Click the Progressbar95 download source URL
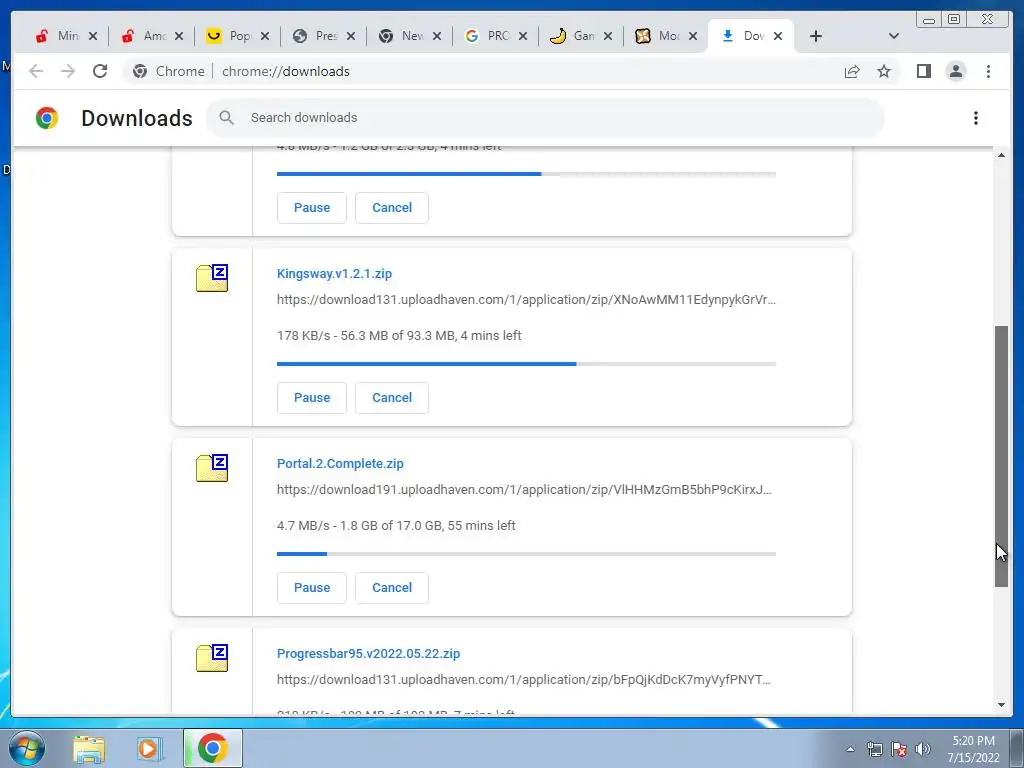The height and width of the screenshot is (768, 1024). click(x=524, y=680)
